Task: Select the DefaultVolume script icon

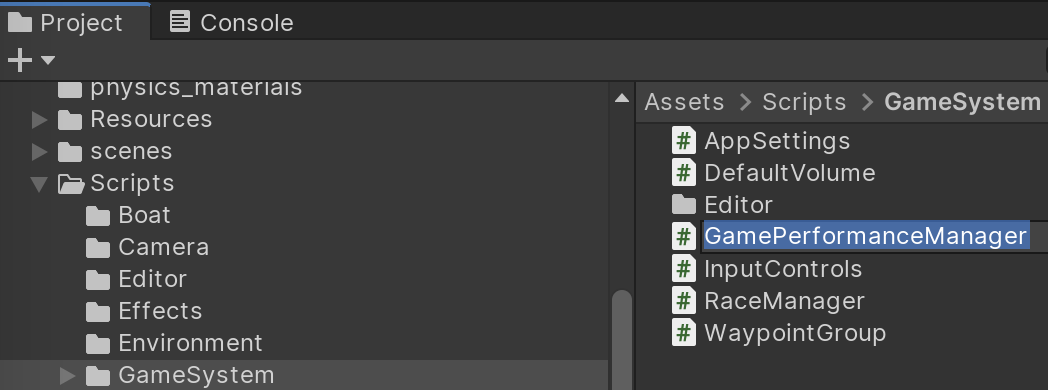Action: point(683,173)
